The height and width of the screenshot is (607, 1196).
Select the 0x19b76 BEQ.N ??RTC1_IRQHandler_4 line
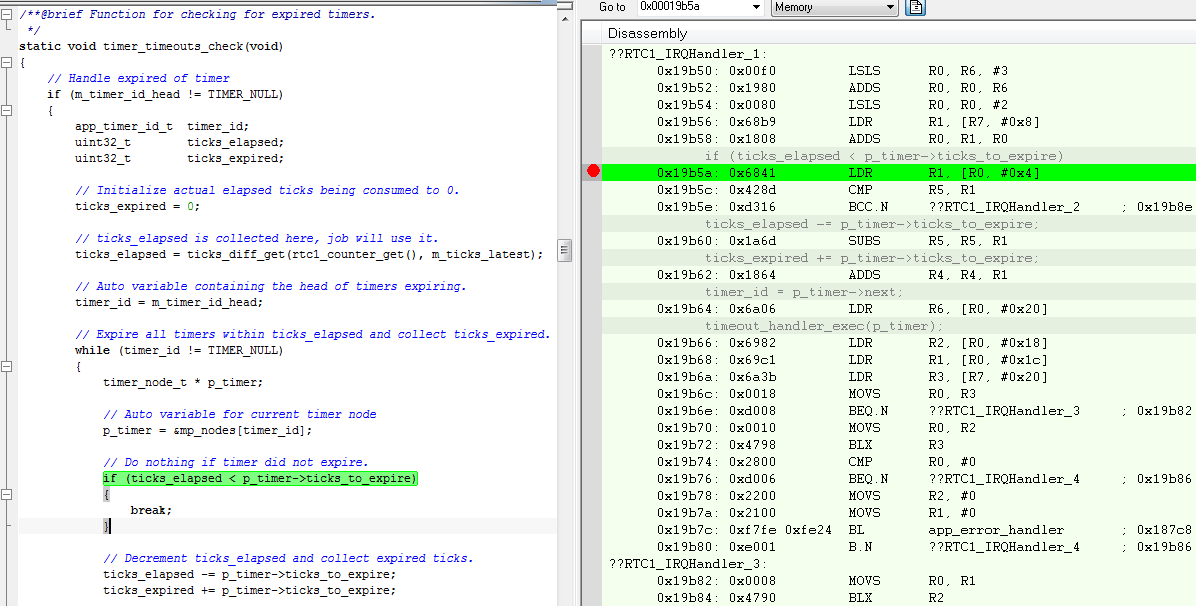tap(899, 479)
